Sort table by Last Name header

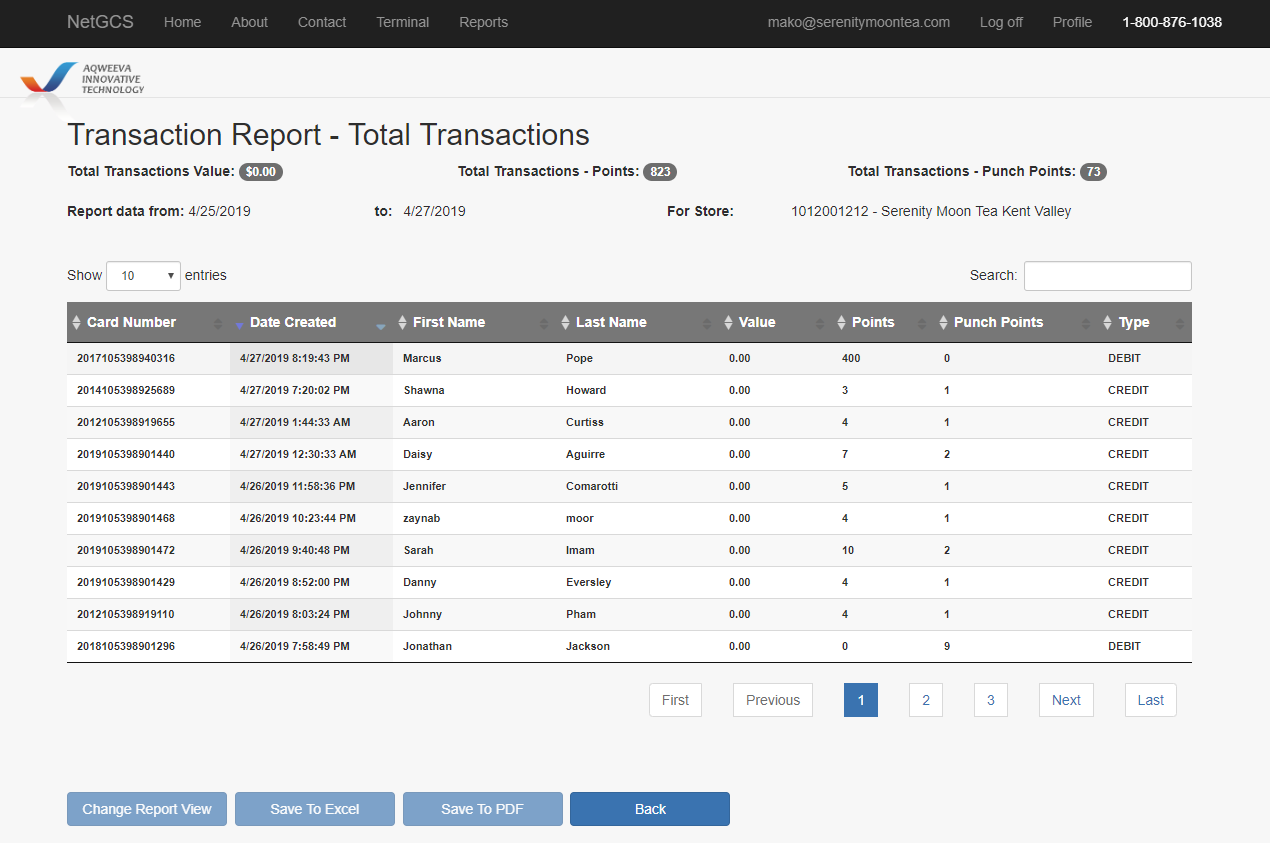tap(610, 323)
